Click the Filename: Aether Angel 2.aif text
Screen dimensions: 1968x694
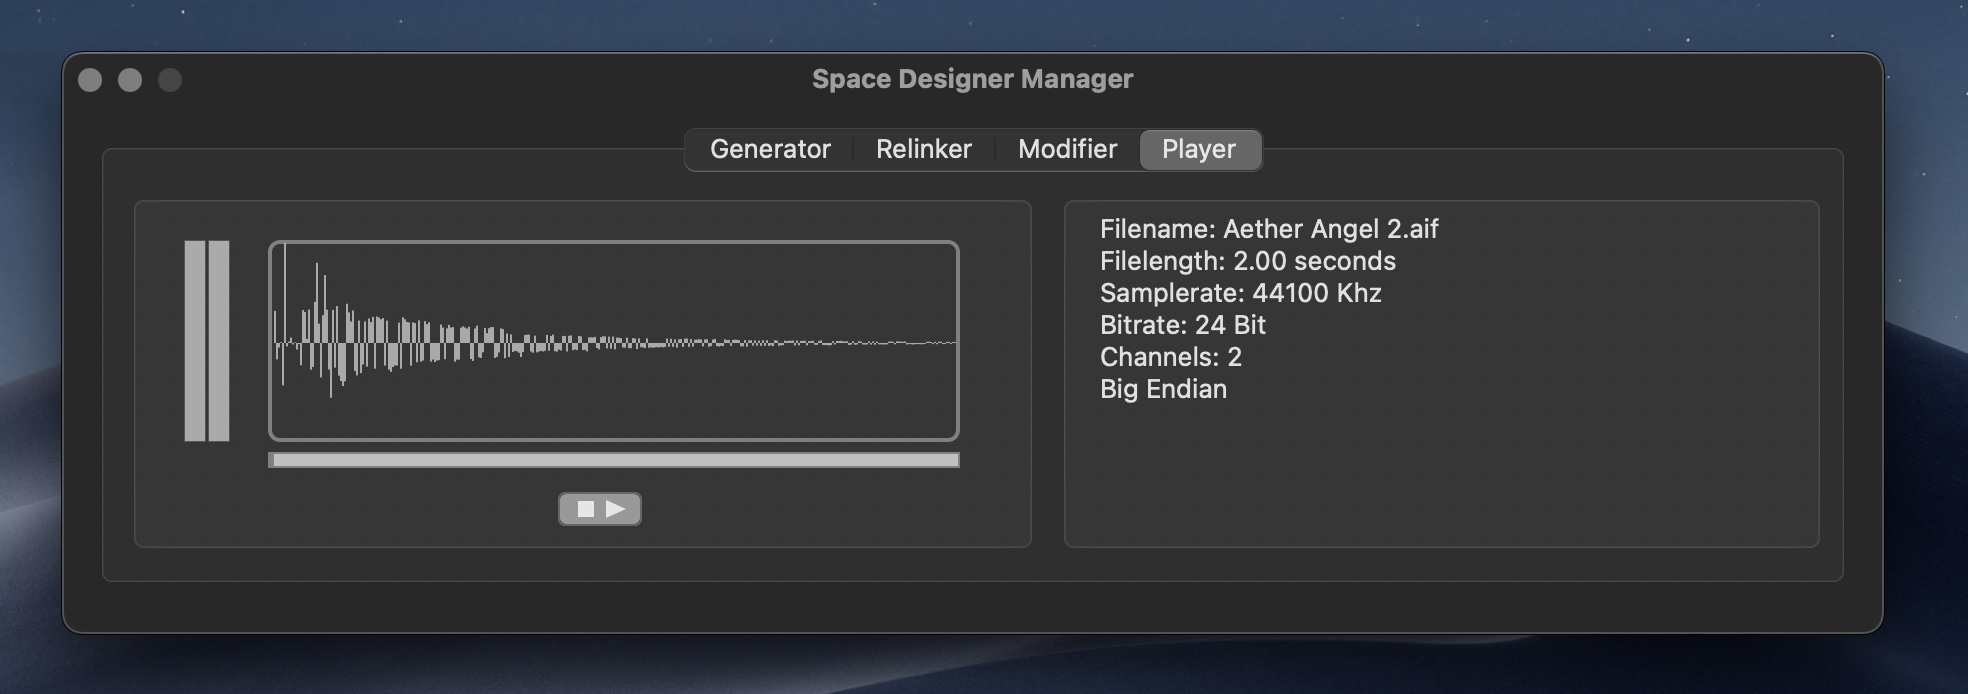point(1269,229)
